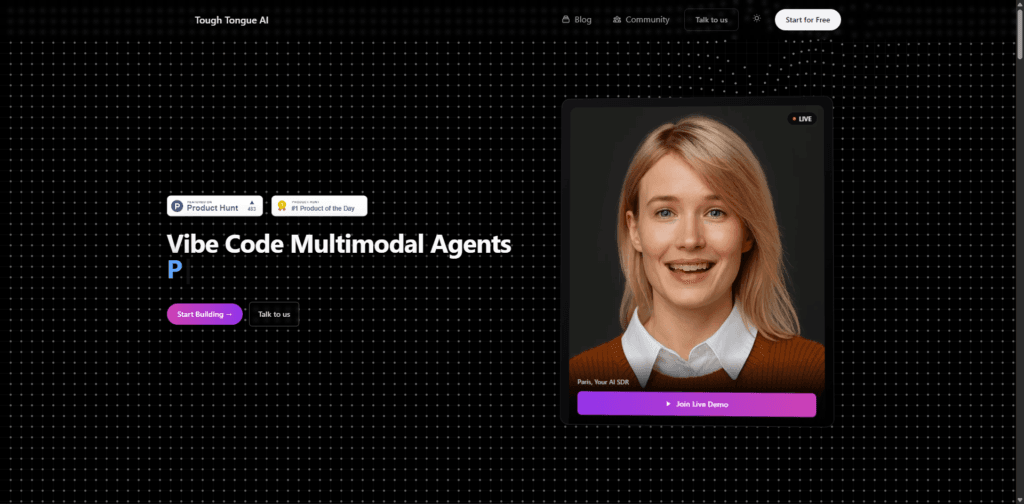Open the #1 Product of the Day badge
1024x504 pixels.
(x=319, y=206)
